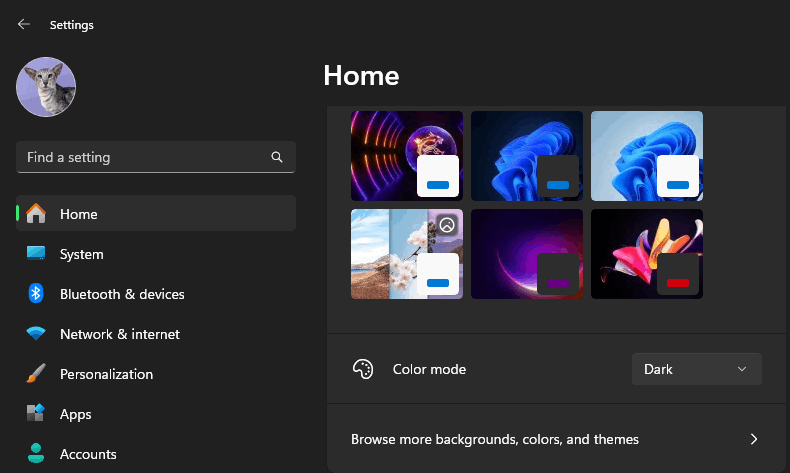Click the Accounts person icon
The width and height of the screenshot is (790, 473).
pyautogui.click(x=36, y=453)
